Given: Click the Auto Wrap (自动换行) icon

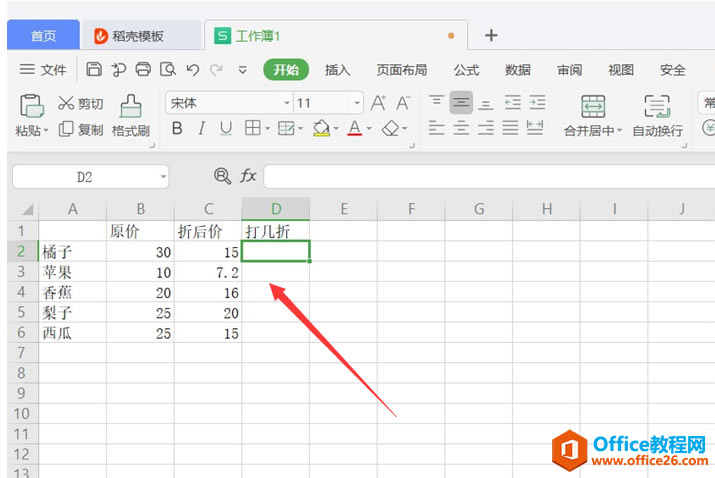Looking at the screenshot, I should coord(657,106).
